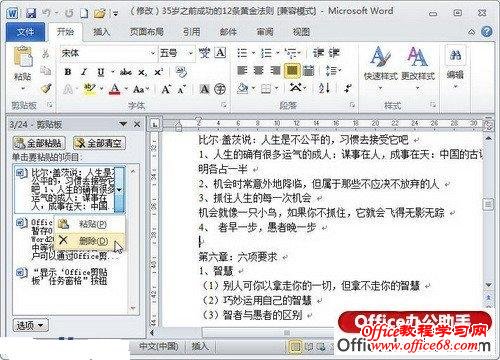Click the tab selector at ruler corner
Image resolution: width=500 pixels, height=360 pixels.
tap(155, 124)
